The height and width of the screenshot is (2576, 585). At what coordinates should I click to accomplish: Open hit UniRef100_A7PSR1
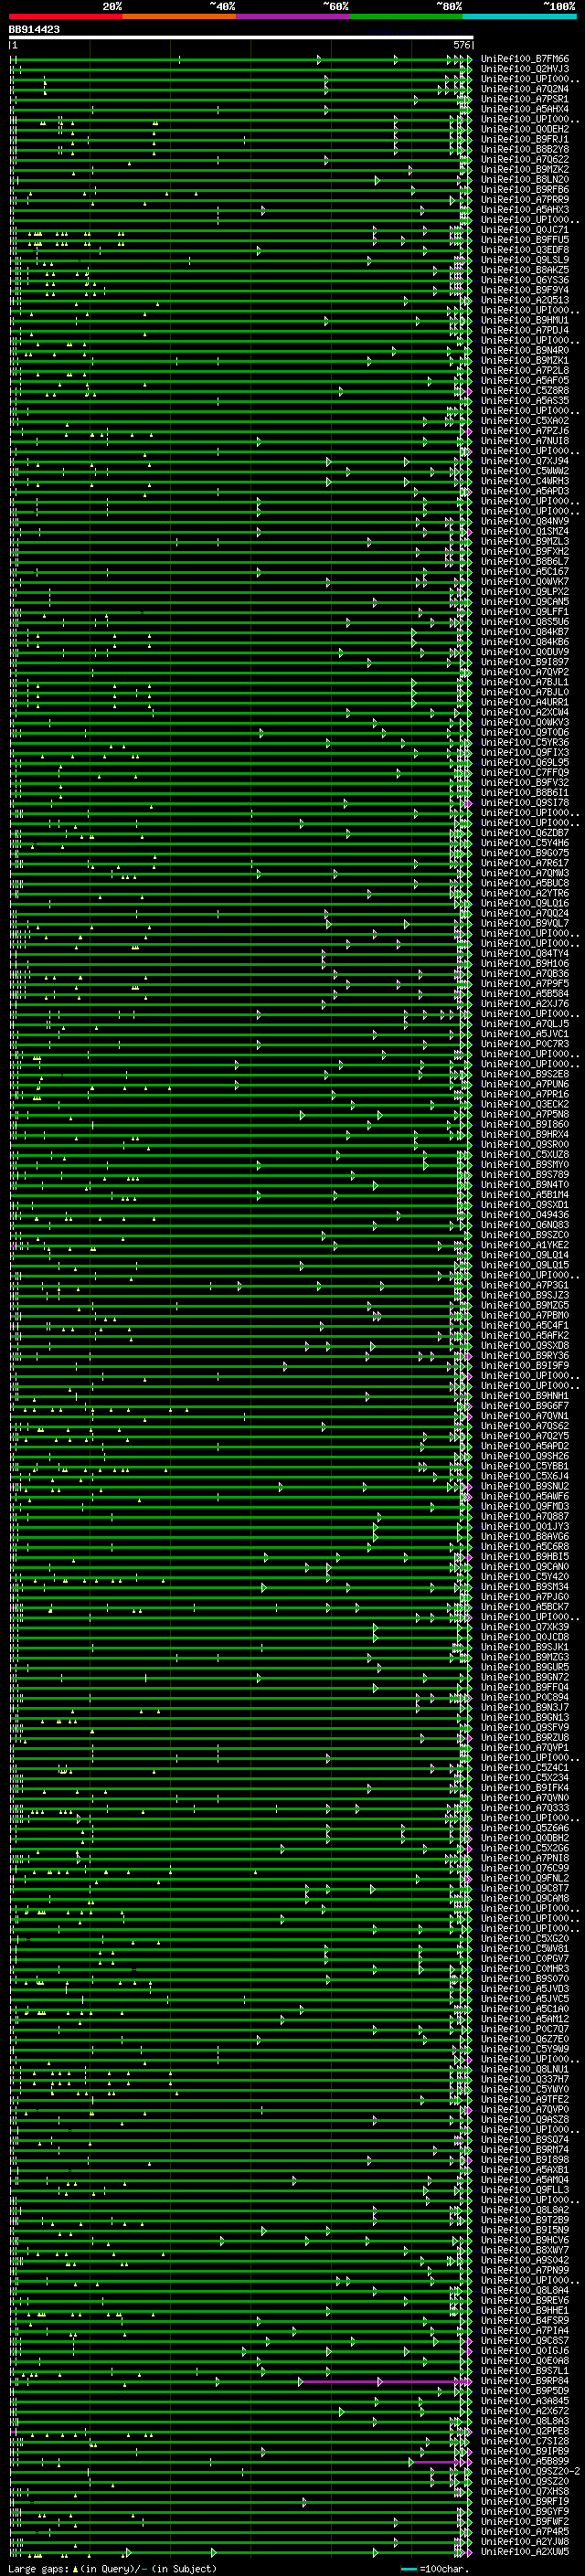pyautogui.click(x=524, y=99)
